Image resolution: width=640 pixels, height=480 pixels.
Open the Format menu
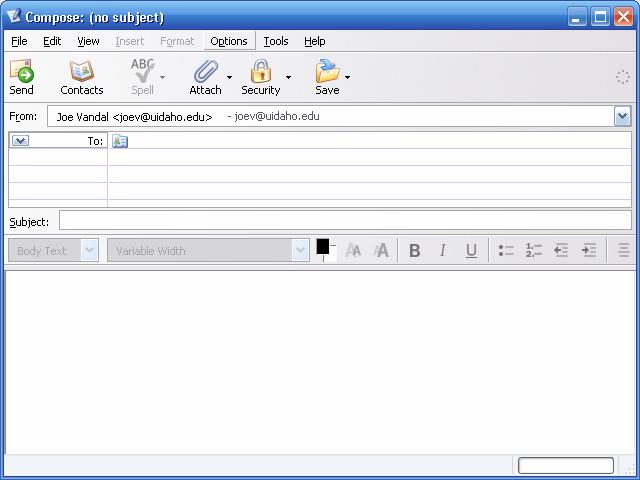(177, 41)
